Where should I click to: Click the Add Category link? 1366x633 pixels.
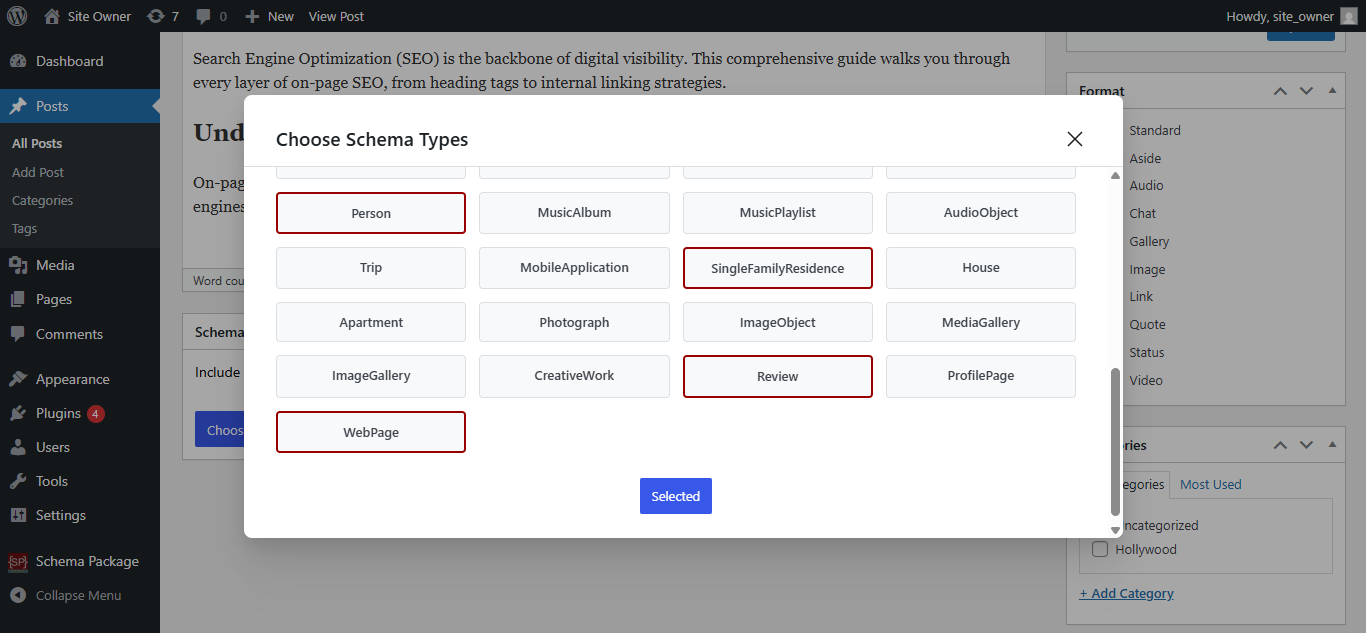(x=1126, y=593)
